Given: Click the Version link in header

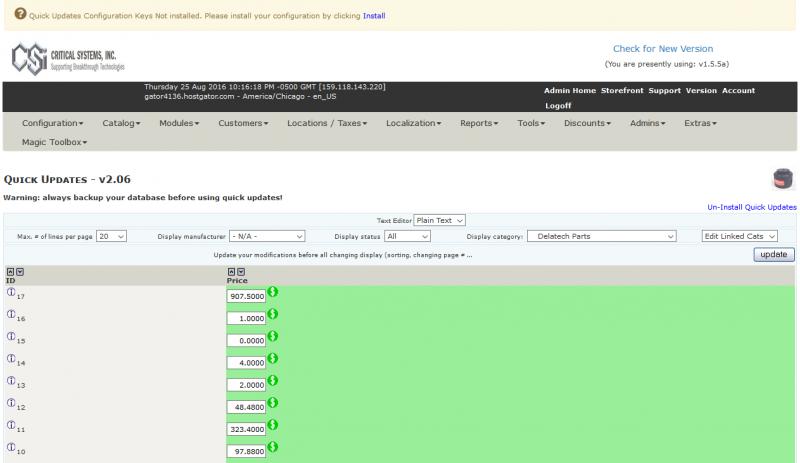Looking at the screenshot, I should point(701,90).
